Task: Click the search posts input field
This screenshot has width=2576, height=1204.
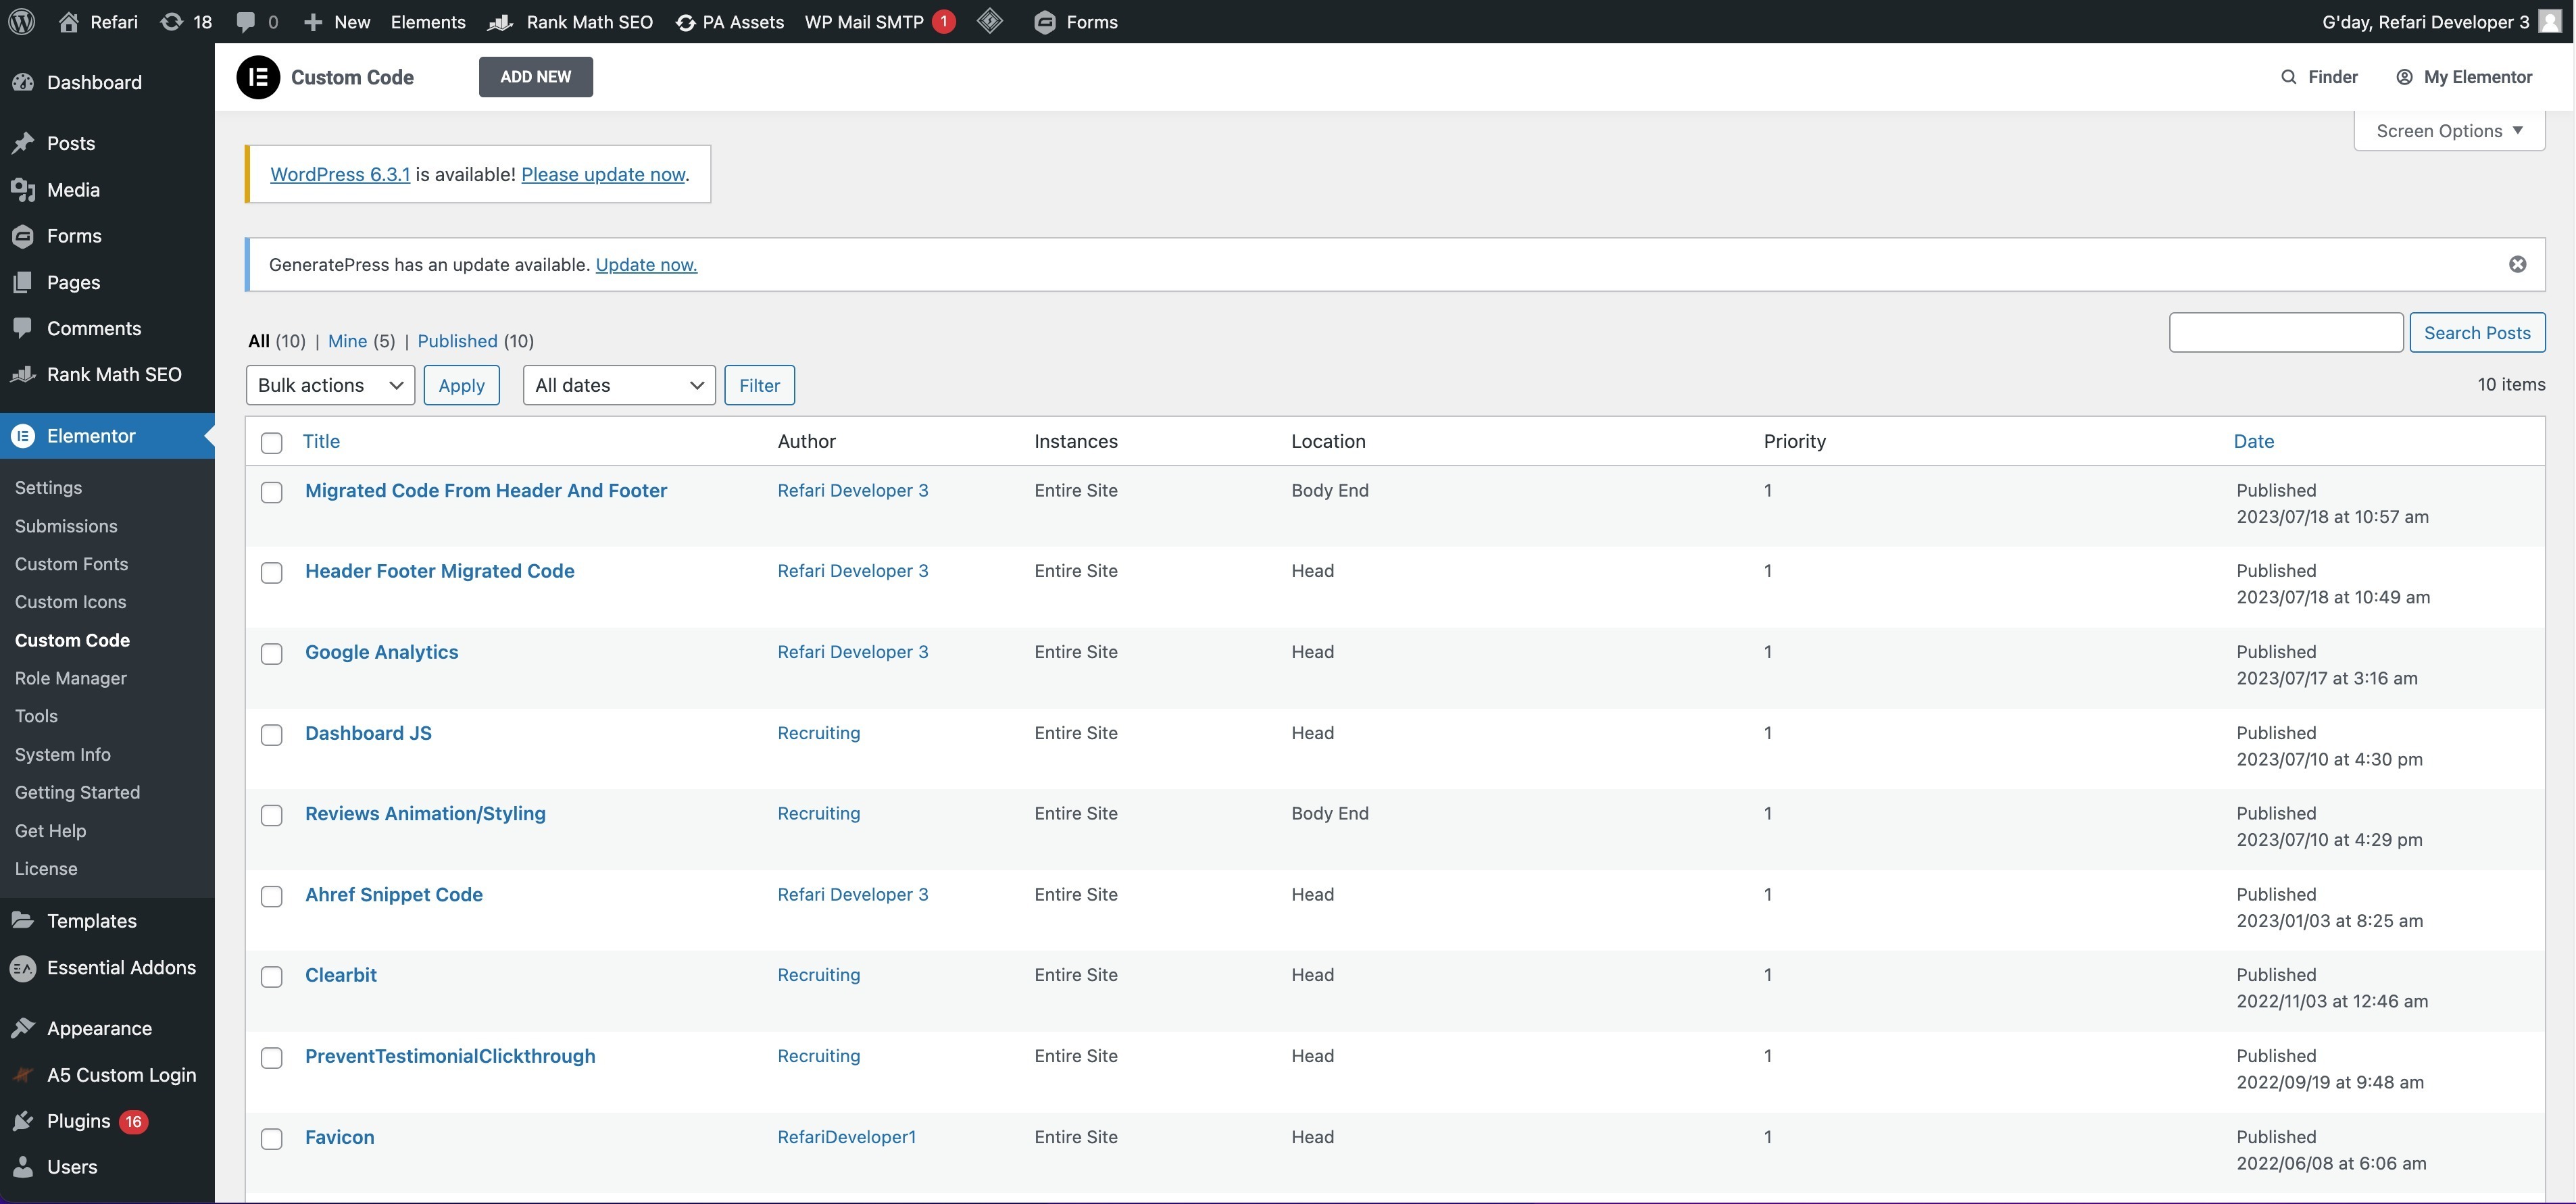Action: pos(2286,332)
